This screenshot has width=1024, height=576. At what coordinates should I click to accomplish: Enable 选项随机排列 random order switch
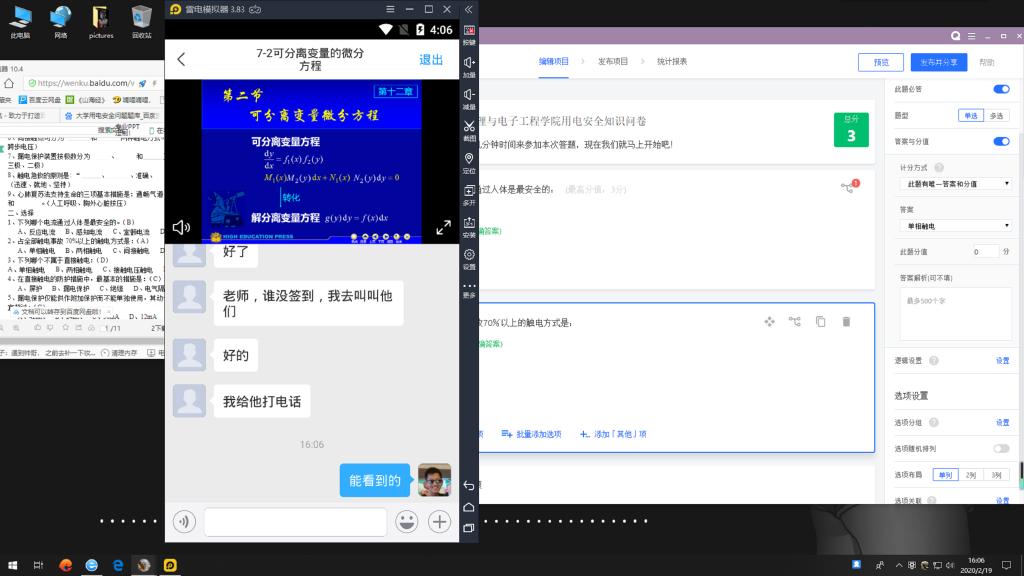click(x=1000, y=449)
